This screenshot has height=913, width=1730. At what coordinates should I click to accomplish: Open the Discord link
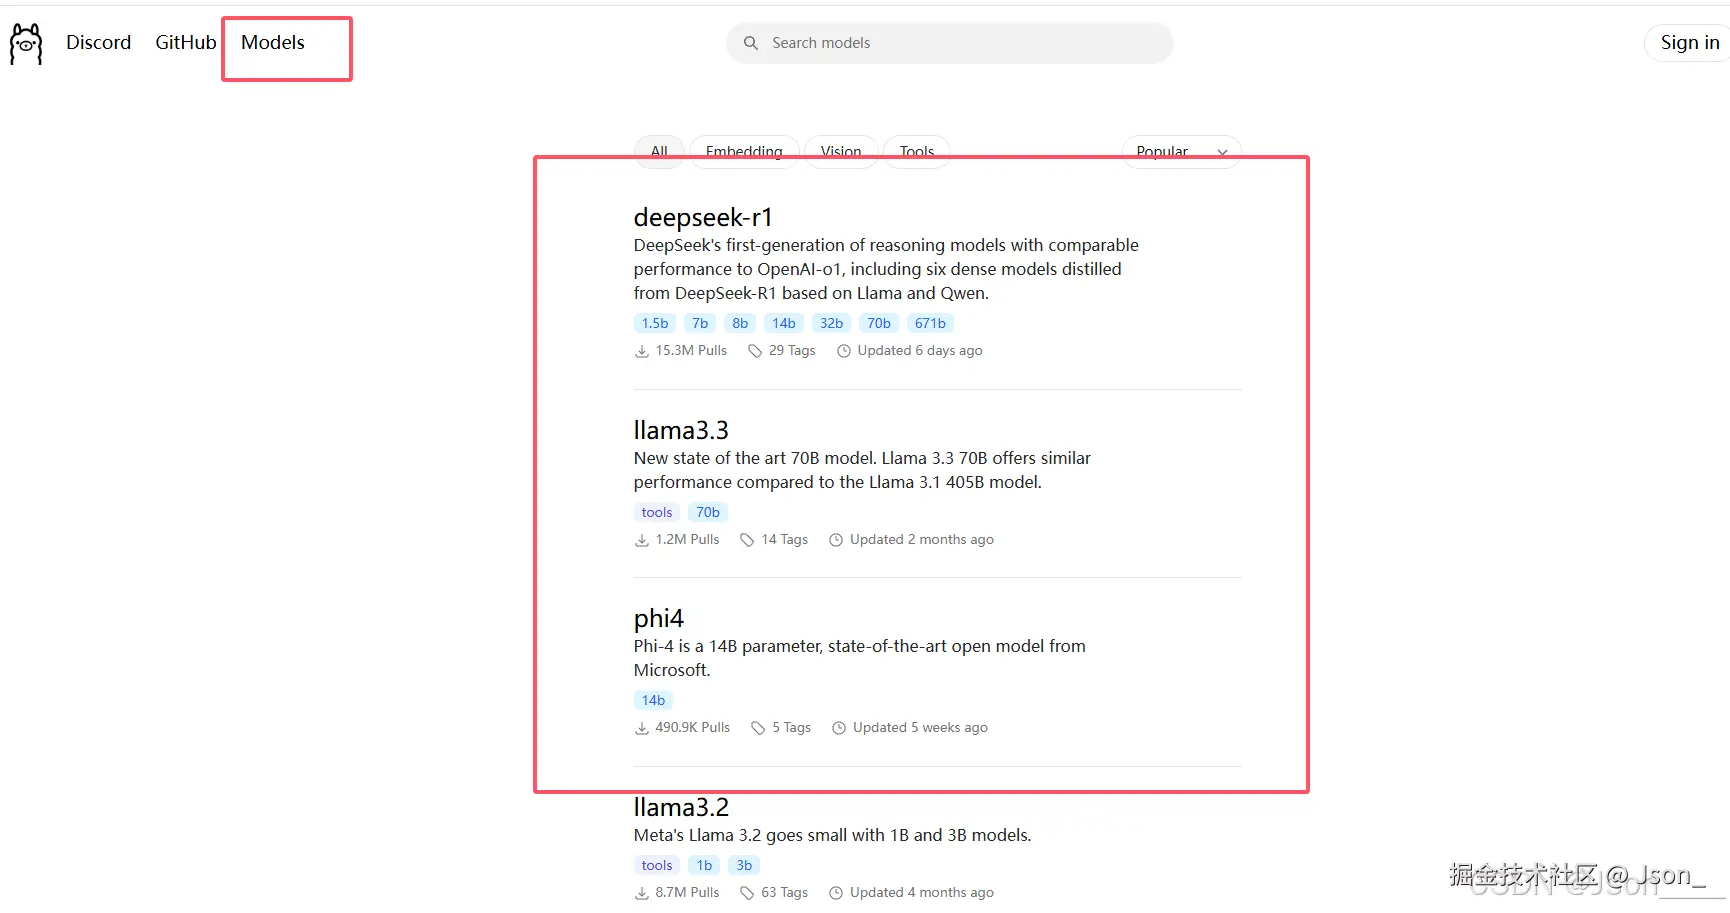tap(99, 42)
